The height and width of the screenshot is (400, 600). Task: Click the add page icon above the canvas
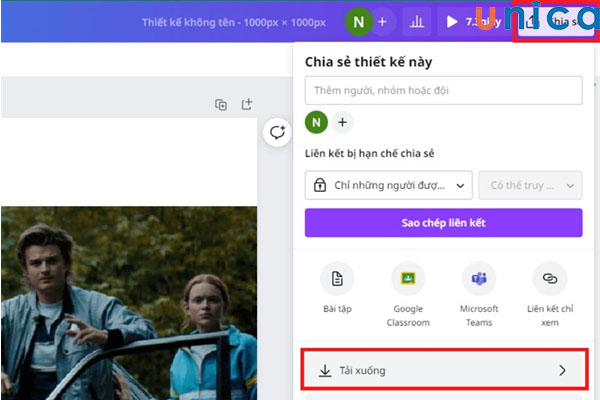click(x=247, y=104)
